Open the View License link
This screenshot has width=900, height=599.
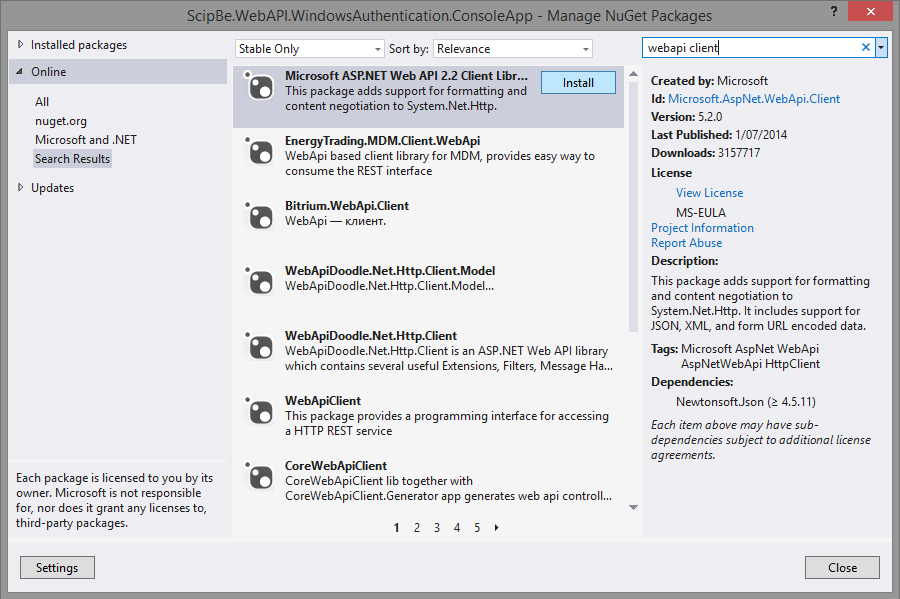709,193
